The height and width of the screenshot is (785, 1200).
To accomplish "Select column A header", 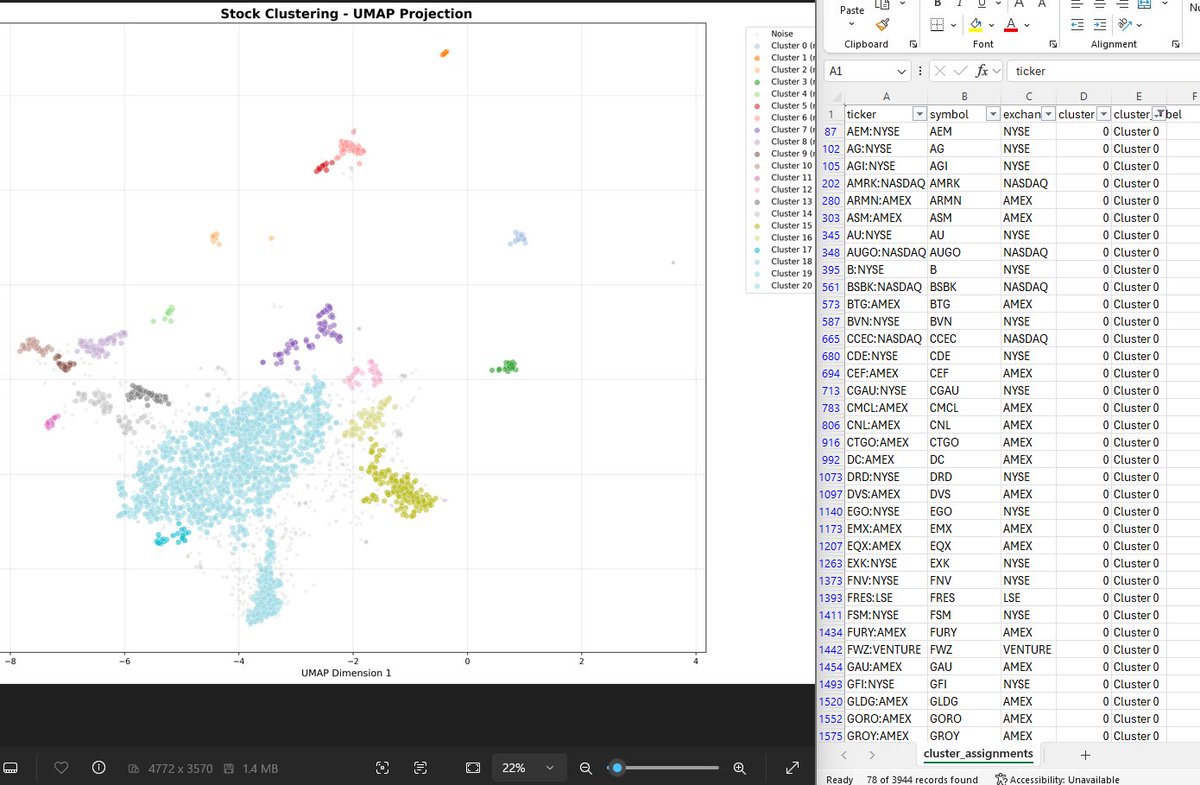I will point(885,96).
